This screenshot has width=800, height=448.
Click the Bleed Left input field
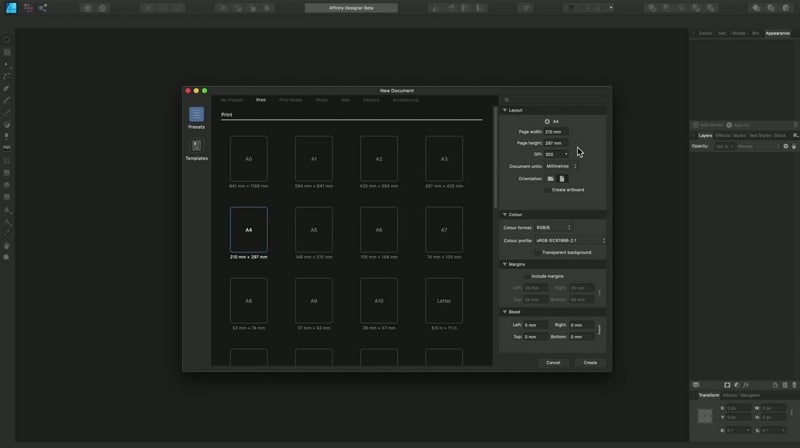pyautogui.click(x=535, y=325)
